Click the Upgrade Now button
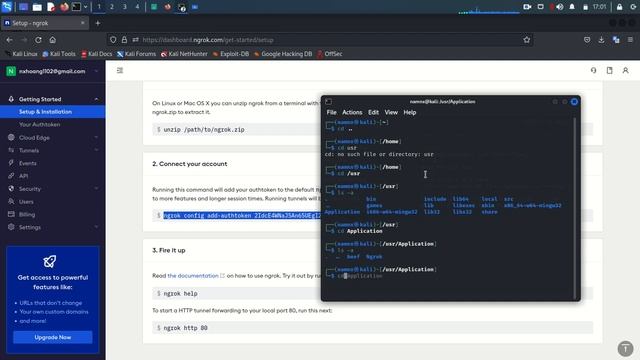 [x=53, y=338]
